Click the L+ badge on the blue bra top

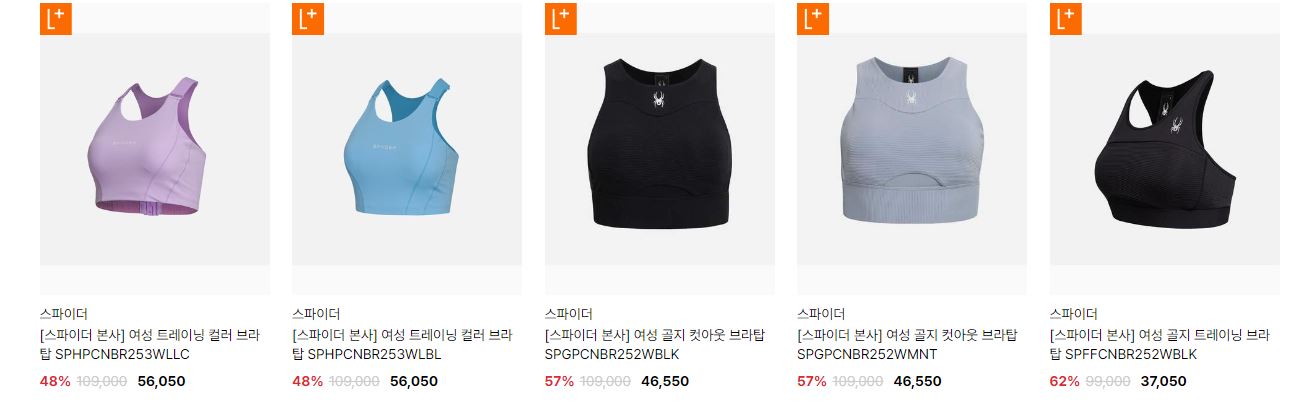tap(308, 19)
